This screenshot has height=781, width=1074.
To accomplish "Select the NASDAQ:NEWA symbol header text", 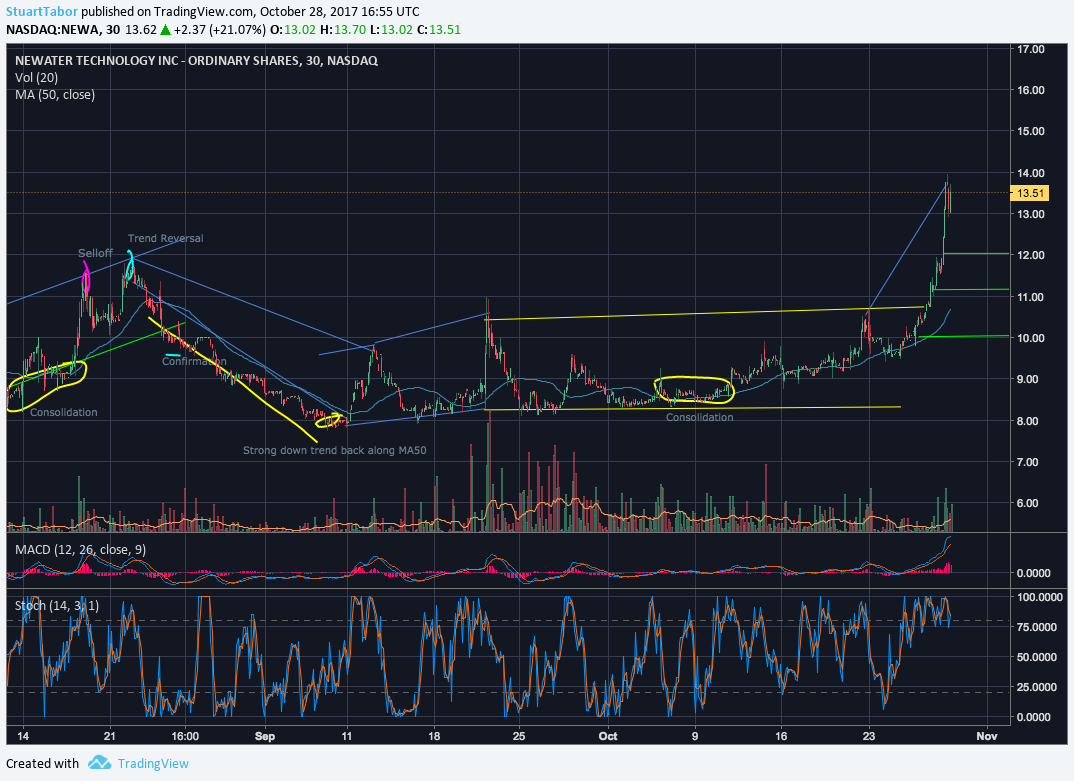I will pyautogui.click(x=53, y=29).
